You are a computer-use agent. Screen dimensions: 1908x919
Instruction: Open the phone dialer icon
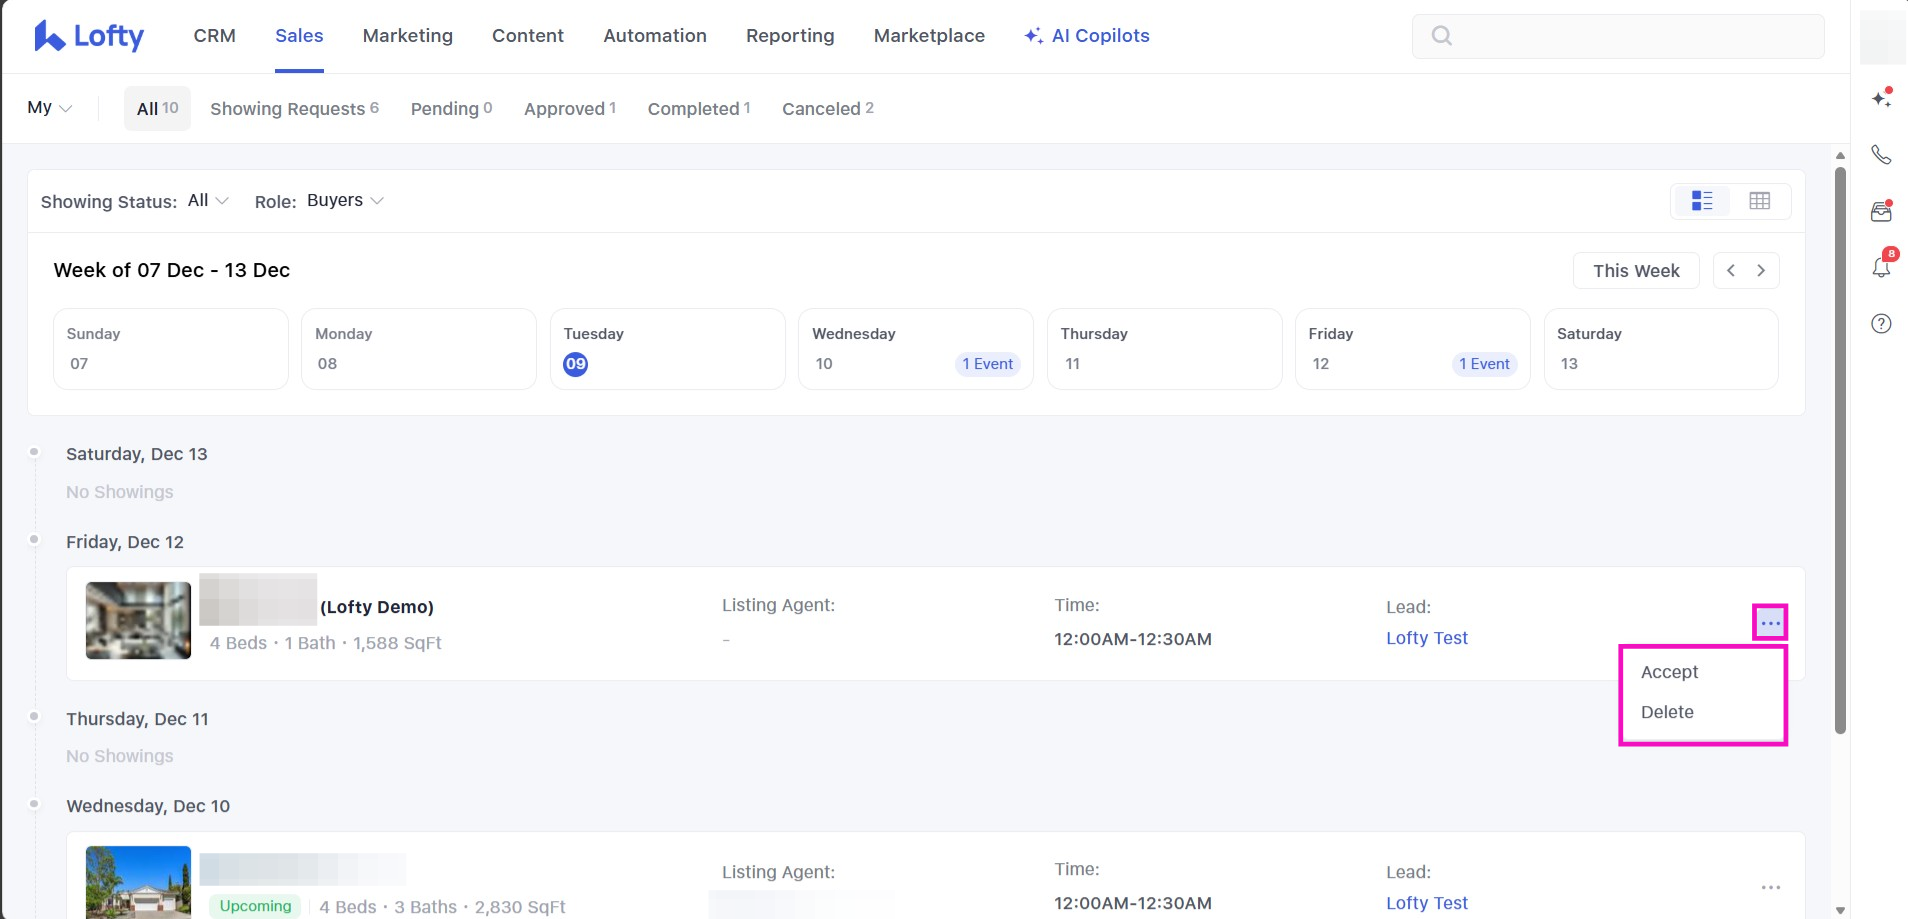1881,154
